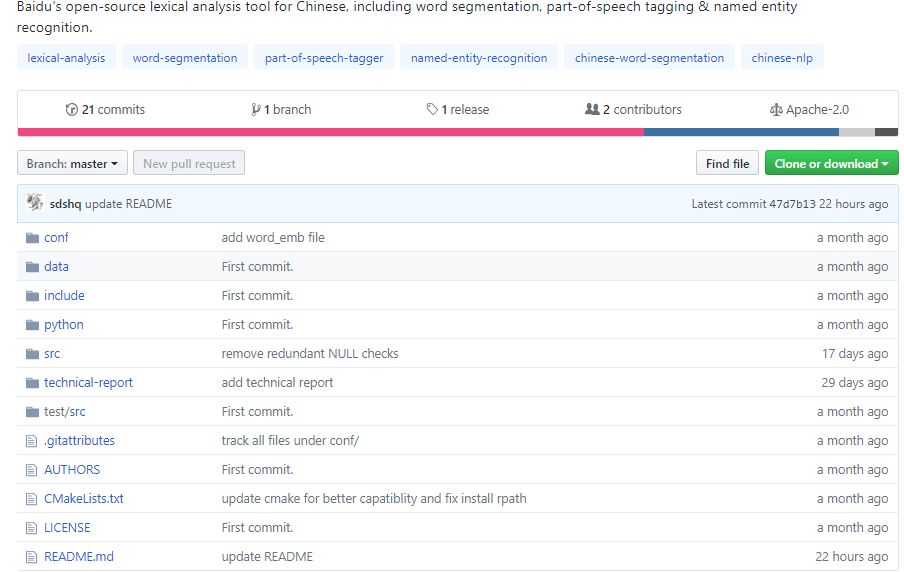Viewport: 904px width, 572px height.
Task: Click the license scale icon near Apache-2.0
Action: [x=776, y=110]
